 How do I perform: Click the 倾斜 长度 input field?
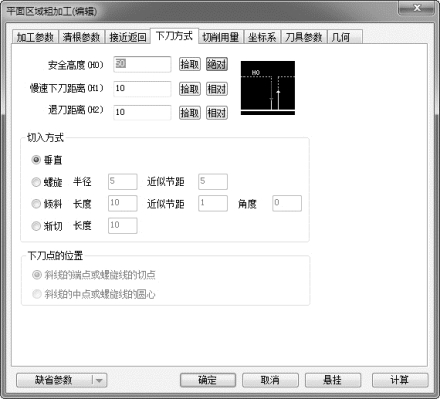pos(123,203)
